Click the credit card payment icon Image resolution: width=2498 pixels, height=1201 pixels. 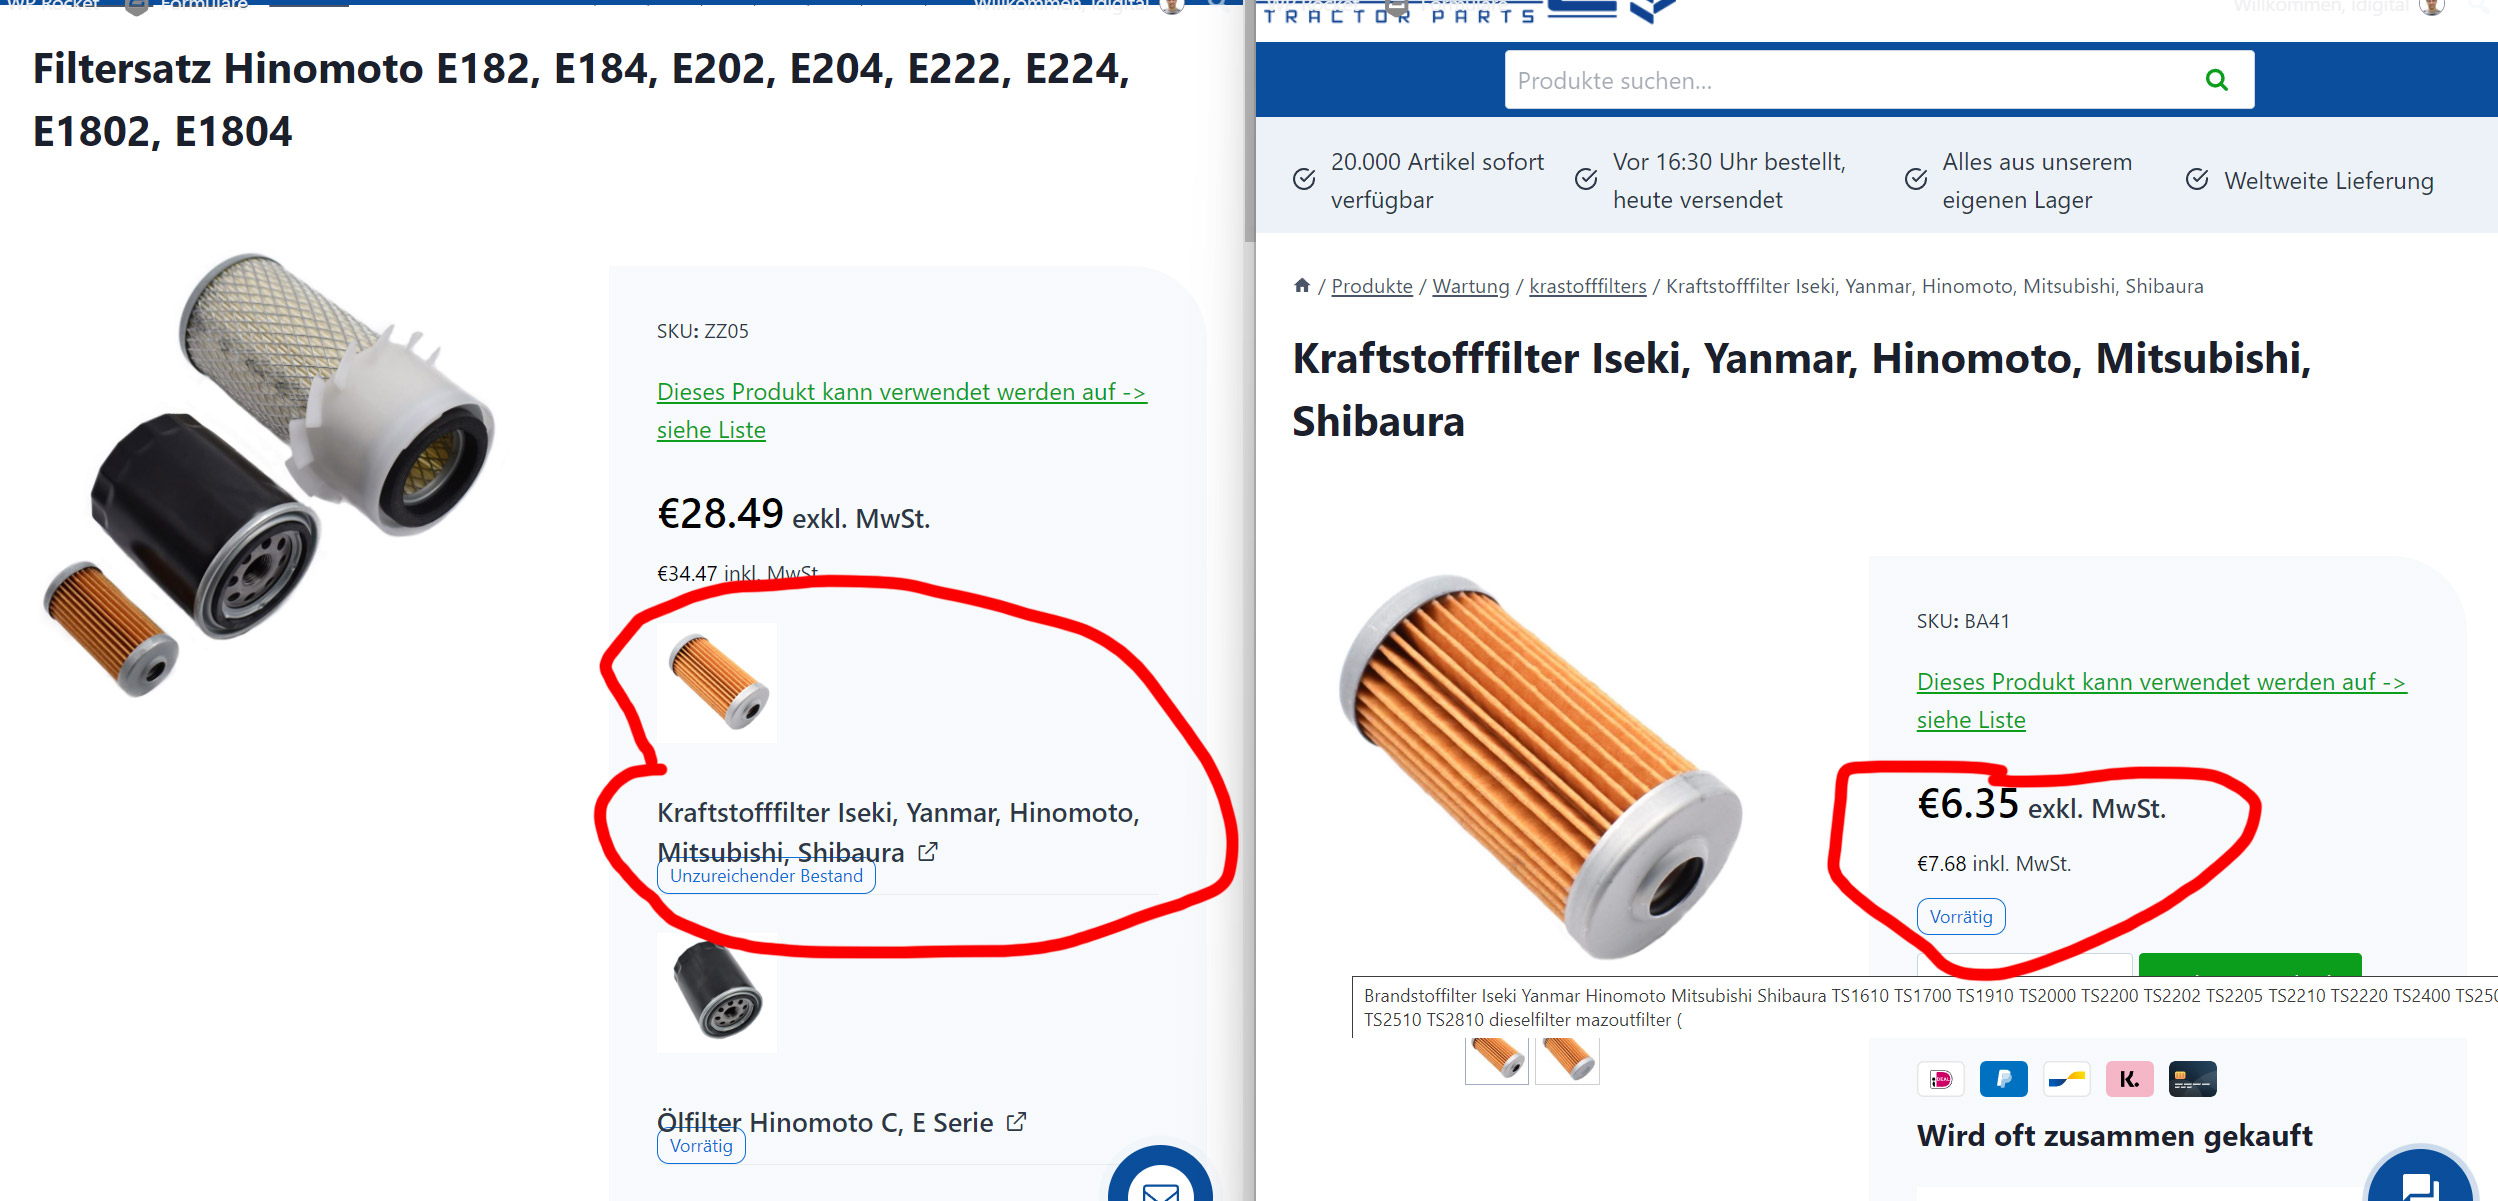coord(2192,1079)
